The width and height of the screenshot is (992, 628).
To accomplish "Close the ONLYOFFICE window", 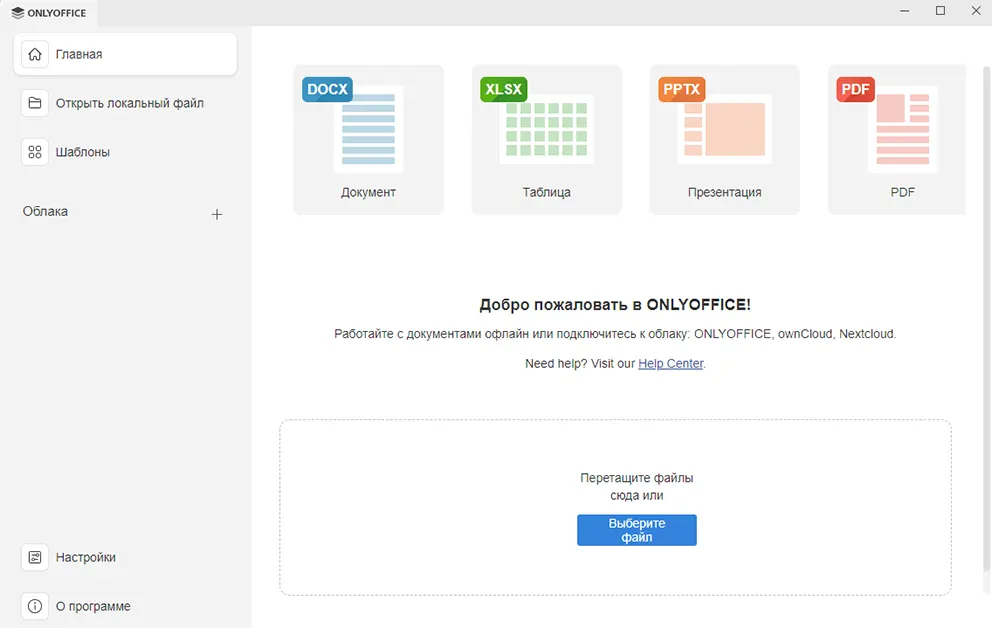I will [976, 11].
